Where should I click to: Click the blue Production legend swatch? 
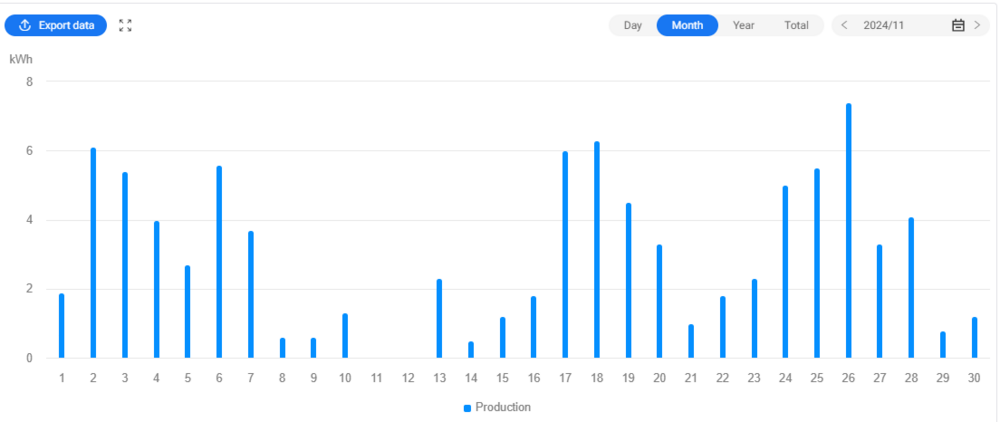(x=467, y=408)
